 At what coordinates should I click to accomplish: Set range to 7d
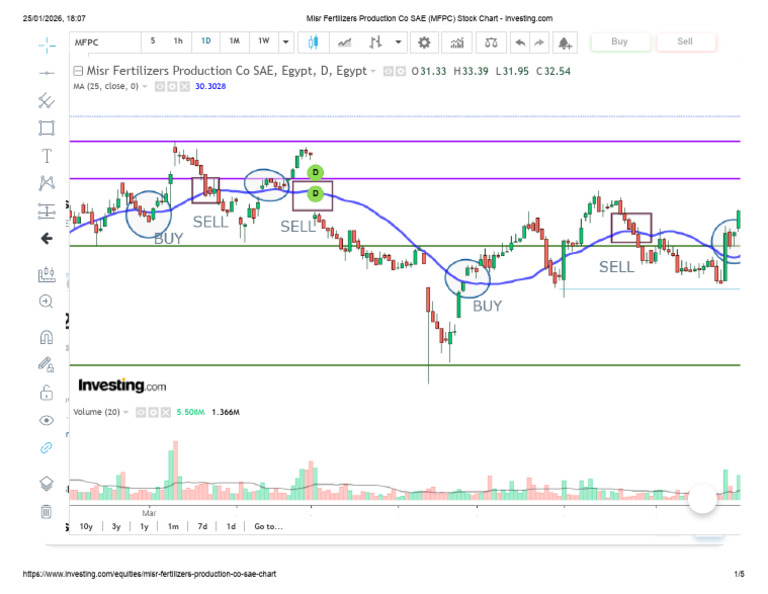202,526
